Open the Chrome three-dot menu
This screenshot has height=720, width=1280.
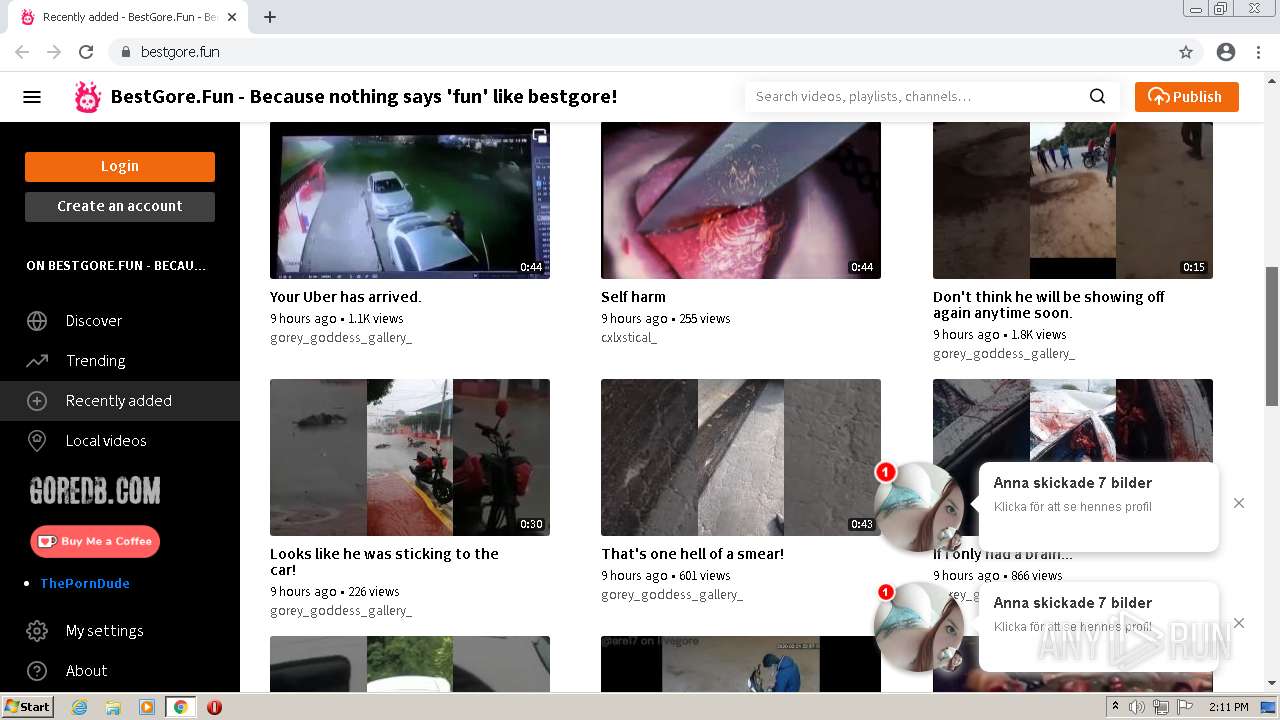click(1258, 52)
